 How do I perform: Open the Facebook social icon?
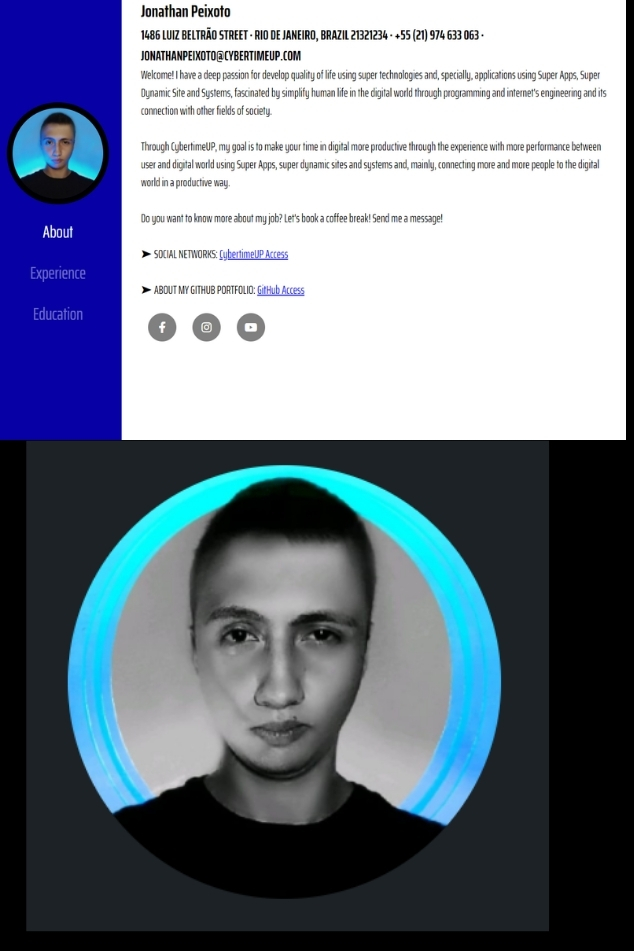point(162,328)
